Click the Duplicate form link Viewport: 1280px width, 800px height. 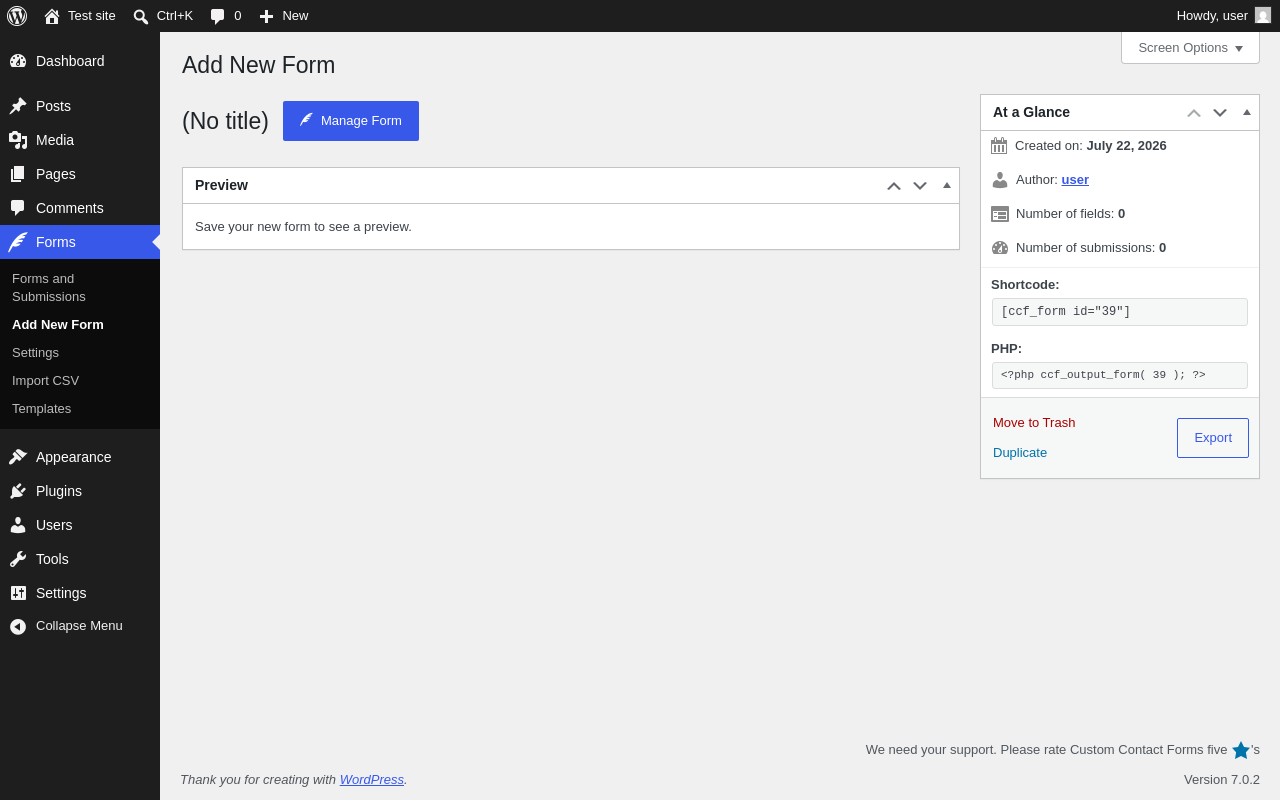click(x=1020, y=453)
